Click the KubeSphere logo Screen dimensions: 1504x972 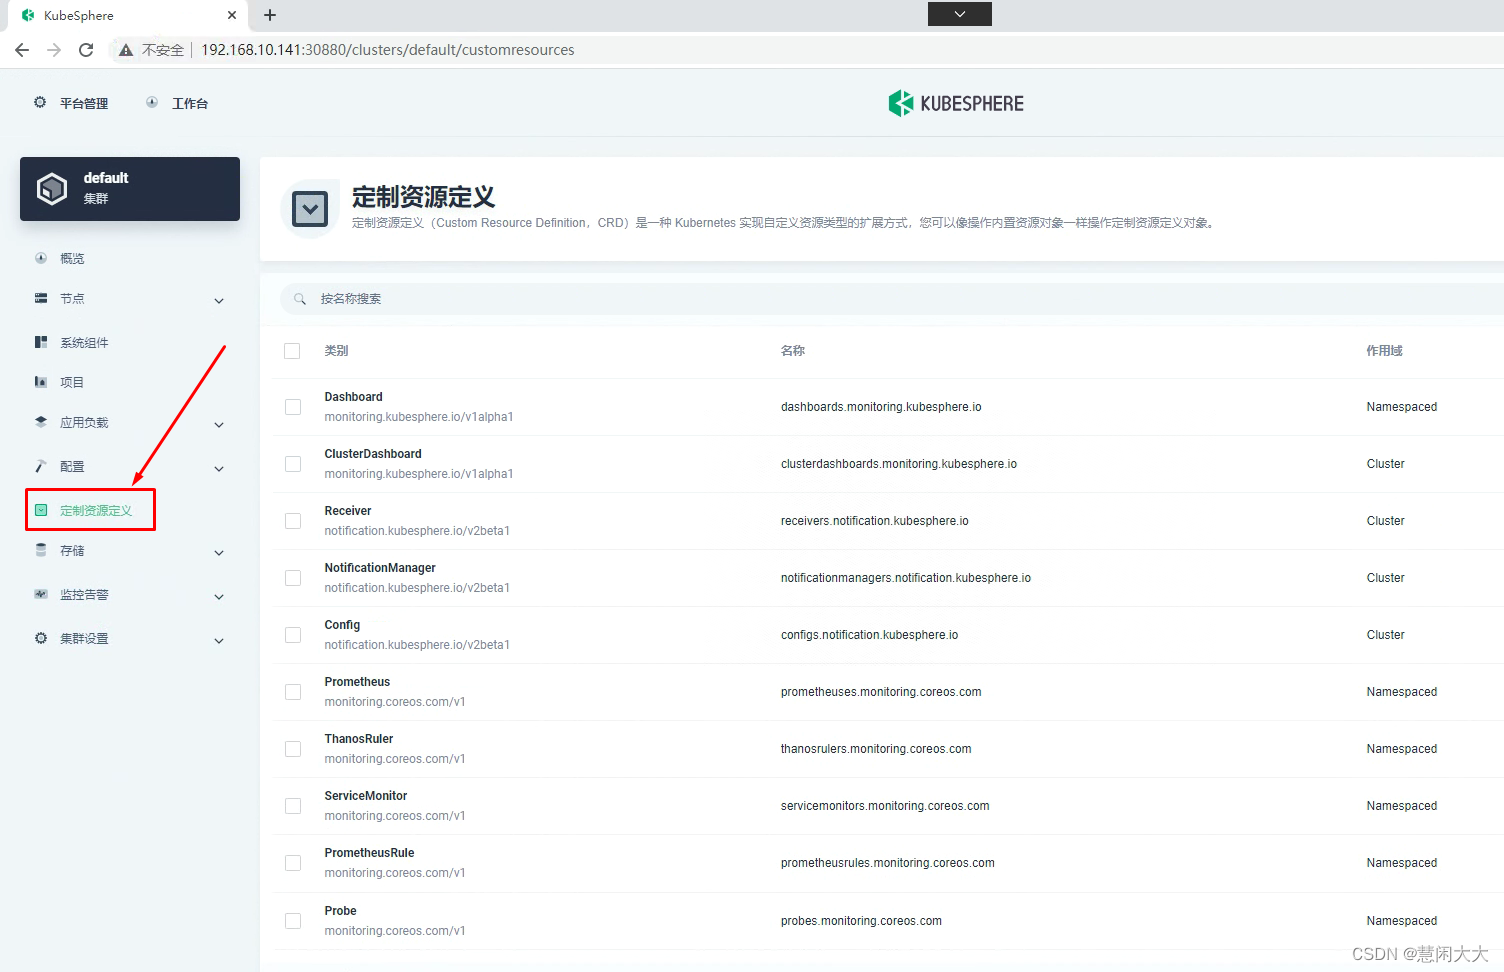(956, 103)
